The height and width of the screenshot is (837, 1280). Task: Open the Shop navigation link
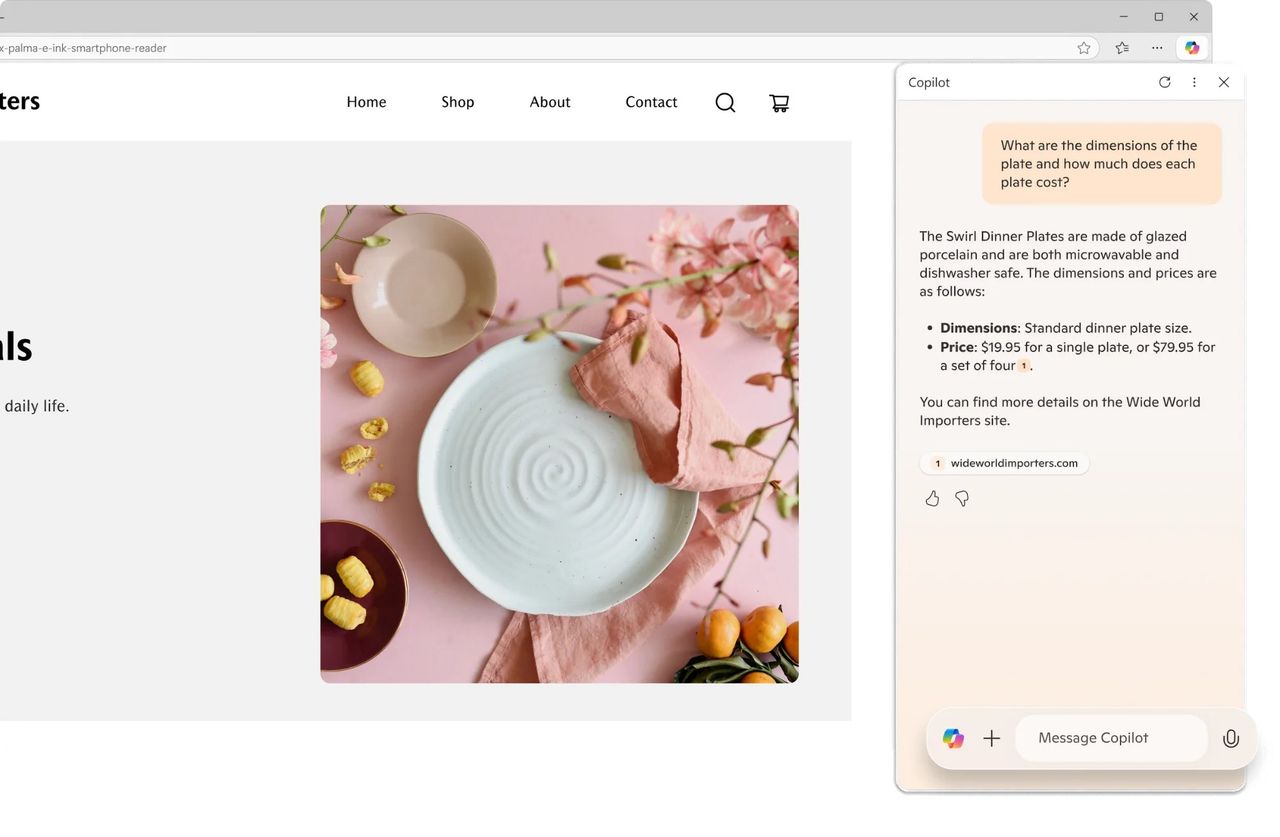click(457, 102)
